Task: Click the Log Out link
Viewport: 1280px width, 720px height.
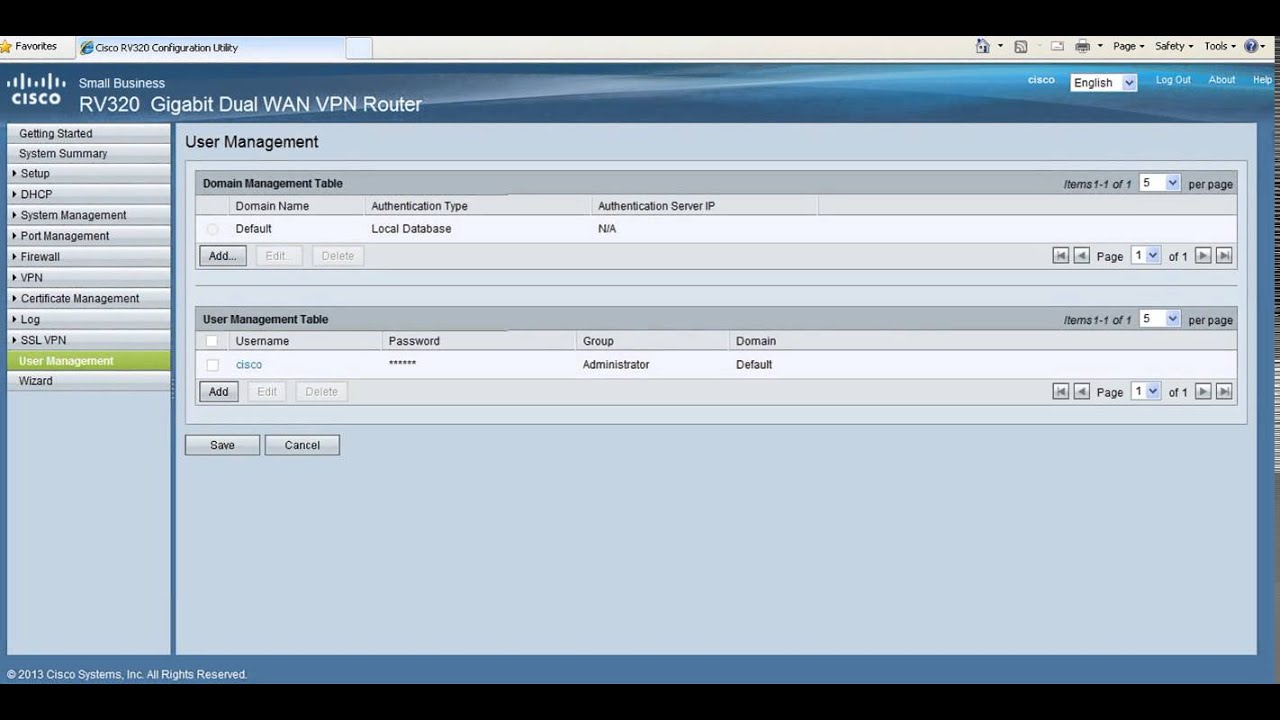Action: pos(1173,80)
